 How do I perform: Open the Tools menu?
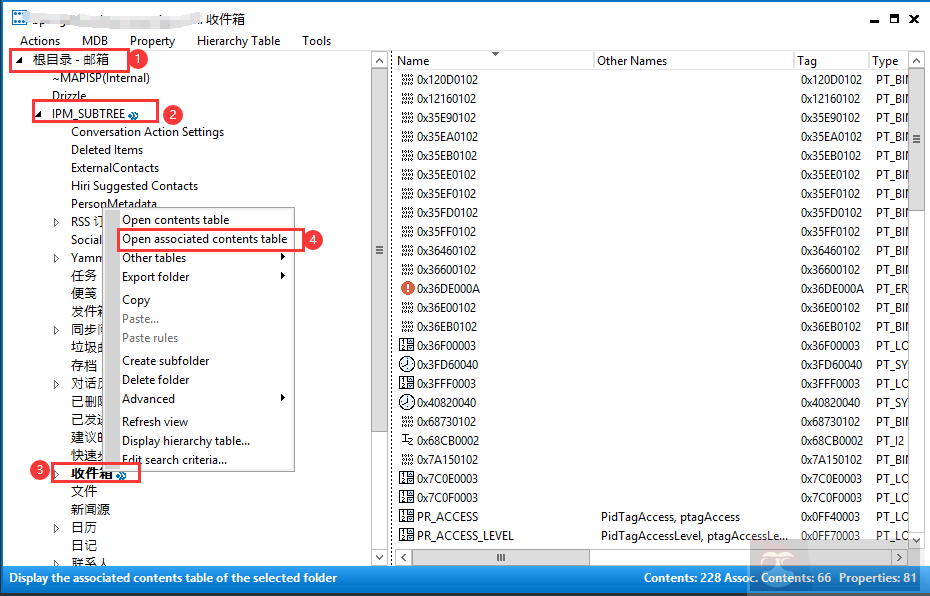point(316,41)
